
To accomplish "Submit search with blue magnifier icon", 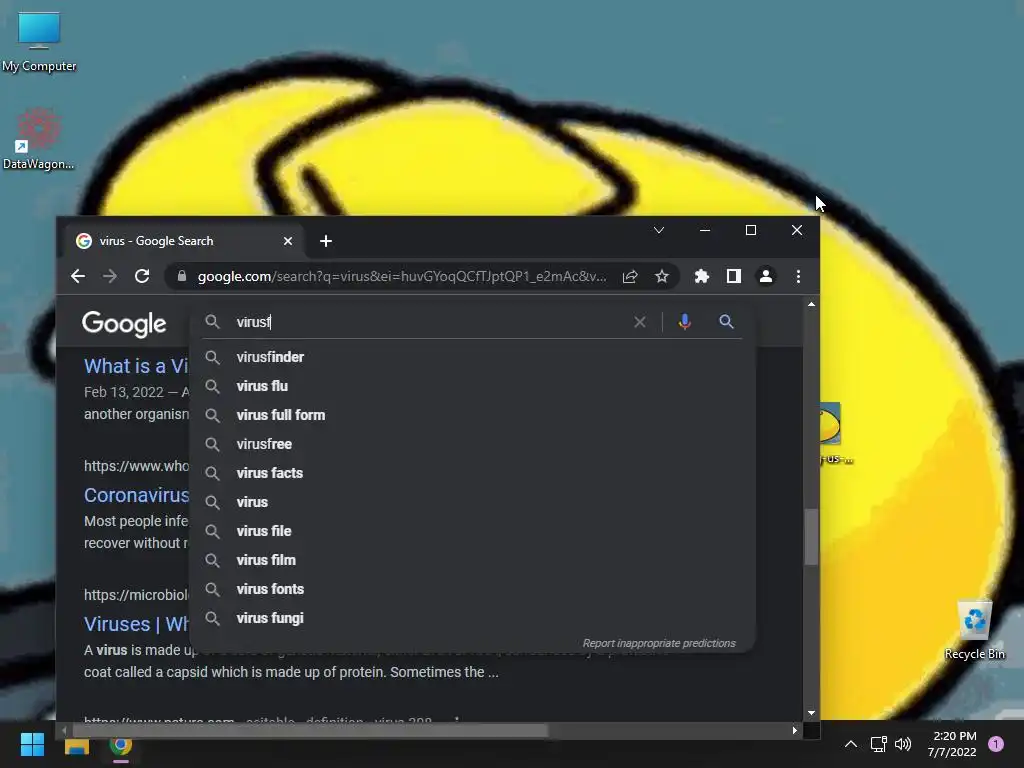I will pos(726,321).
